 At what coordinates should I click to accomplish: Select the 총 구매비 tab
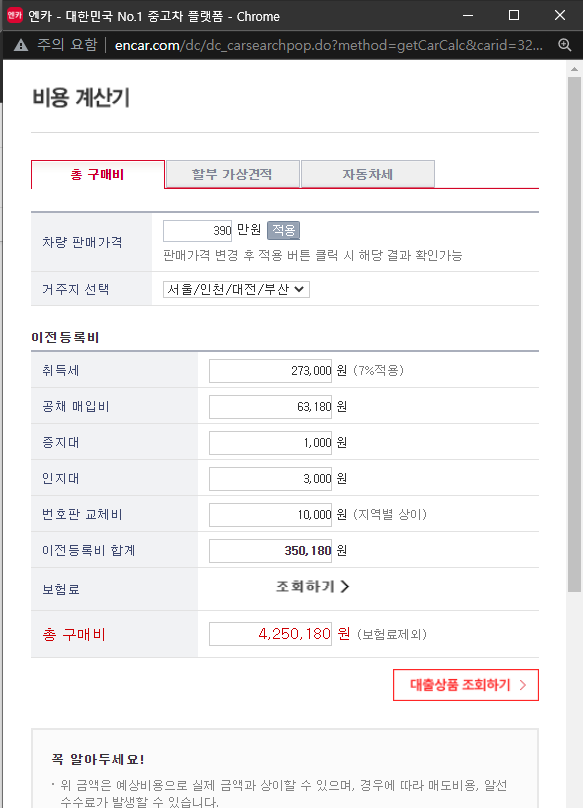click(x=97, y=173)
